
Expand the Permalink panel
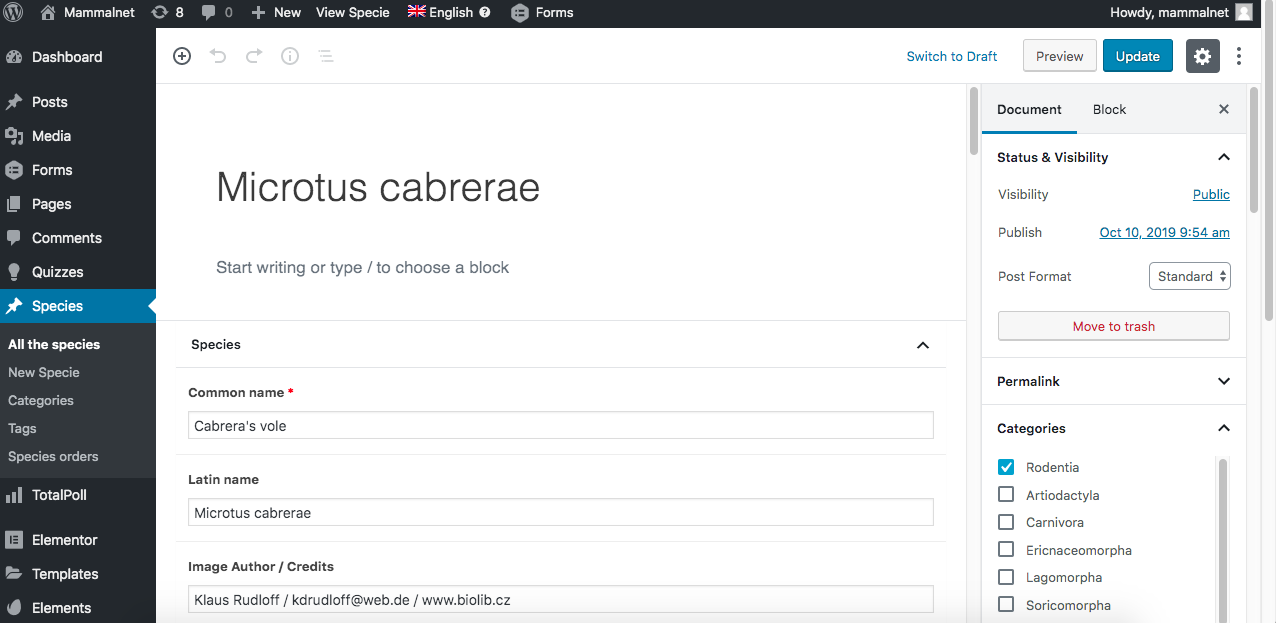[x=1223, y=381]
